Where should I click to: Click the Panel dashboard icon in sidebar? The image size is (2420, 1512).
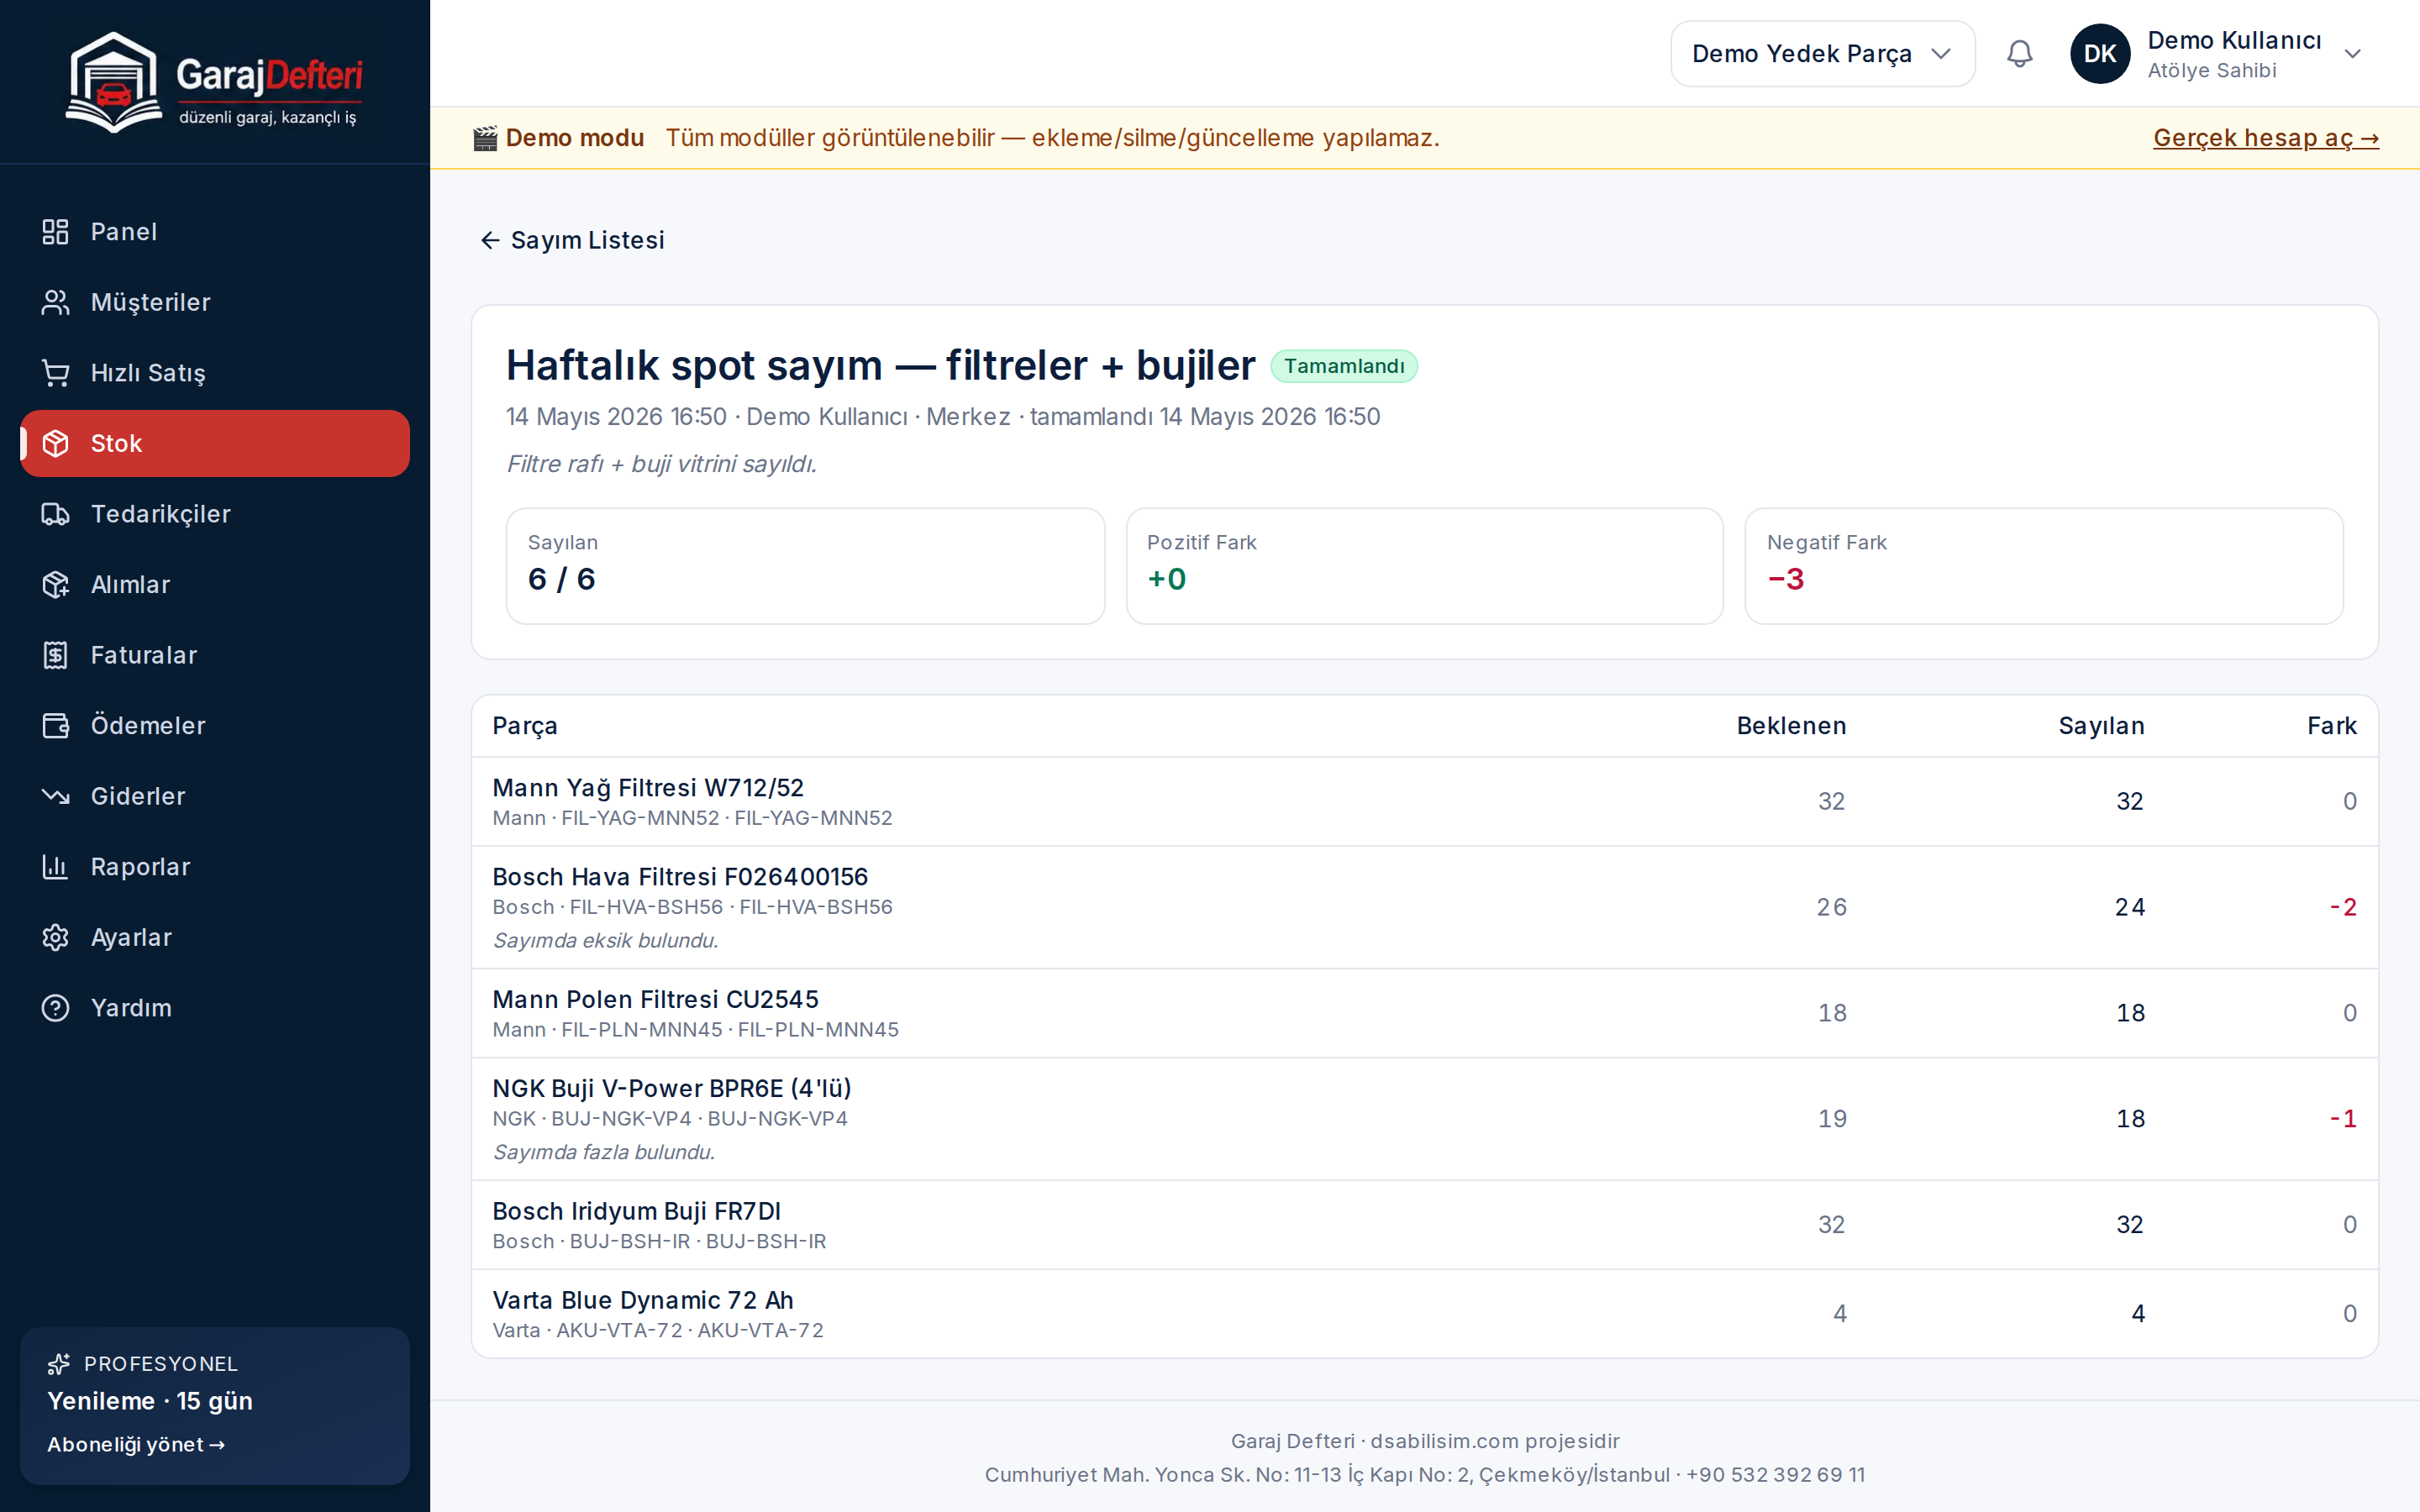[55, 232]
